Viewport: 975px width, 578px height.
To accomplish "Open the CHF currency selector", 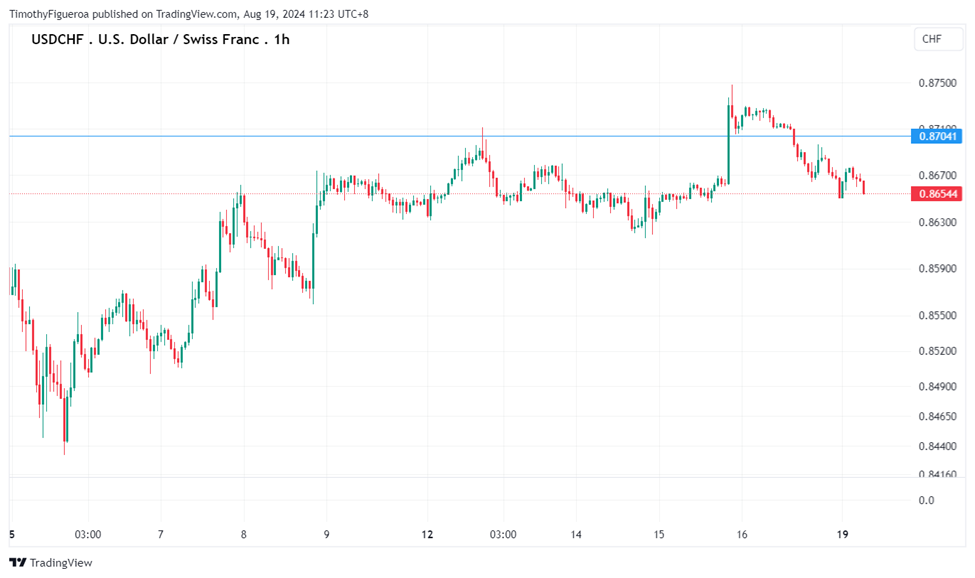I will 931,39.
